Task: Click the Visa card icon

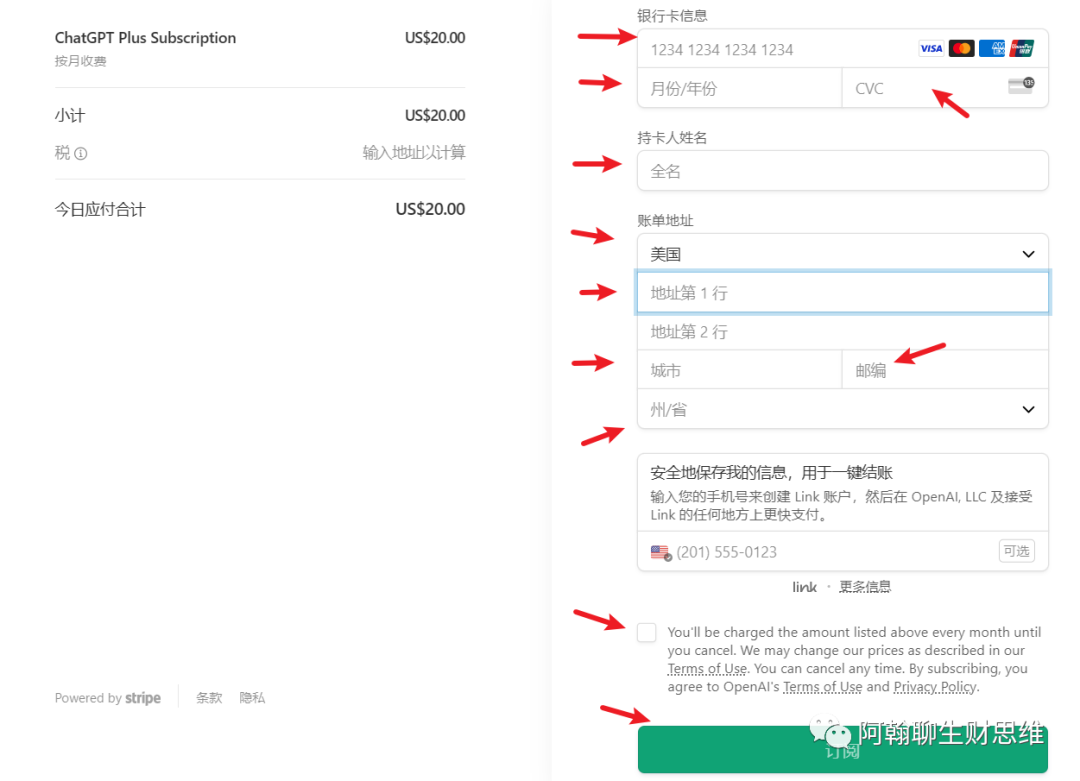Action: [931, 48]
